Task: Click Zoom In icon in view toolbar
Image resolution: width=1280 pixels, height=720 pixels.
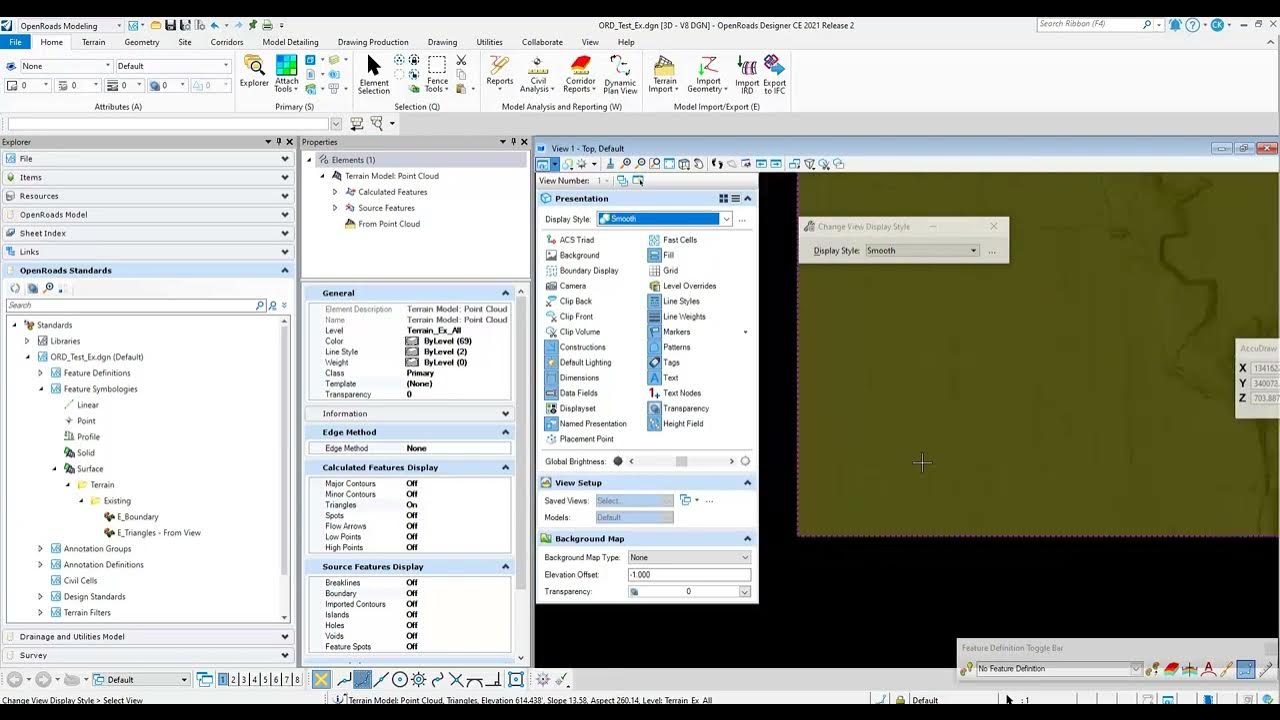Action: point(626,164)
